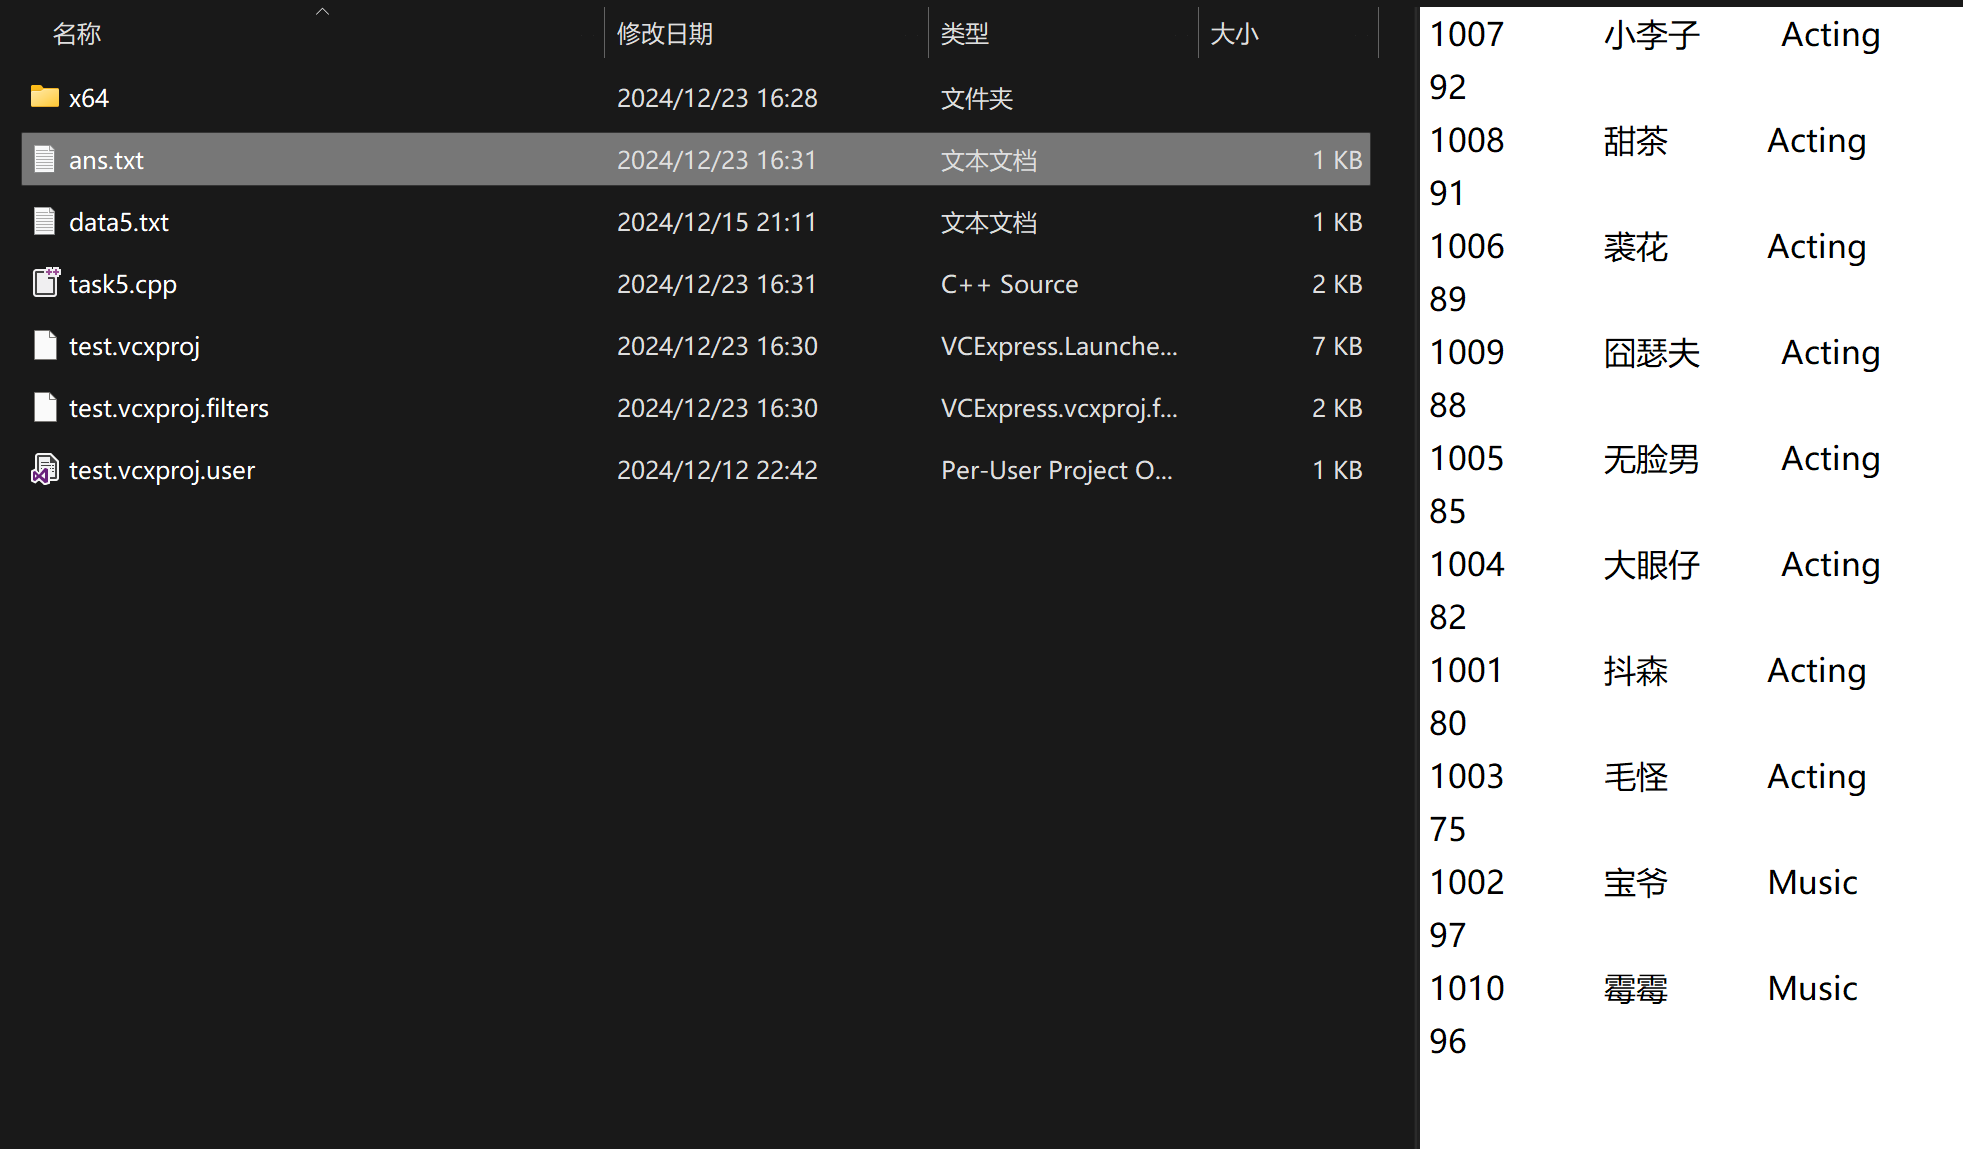
Task: Click the 7 KB size of test.vcxproj
Action: pos(1336,346)
